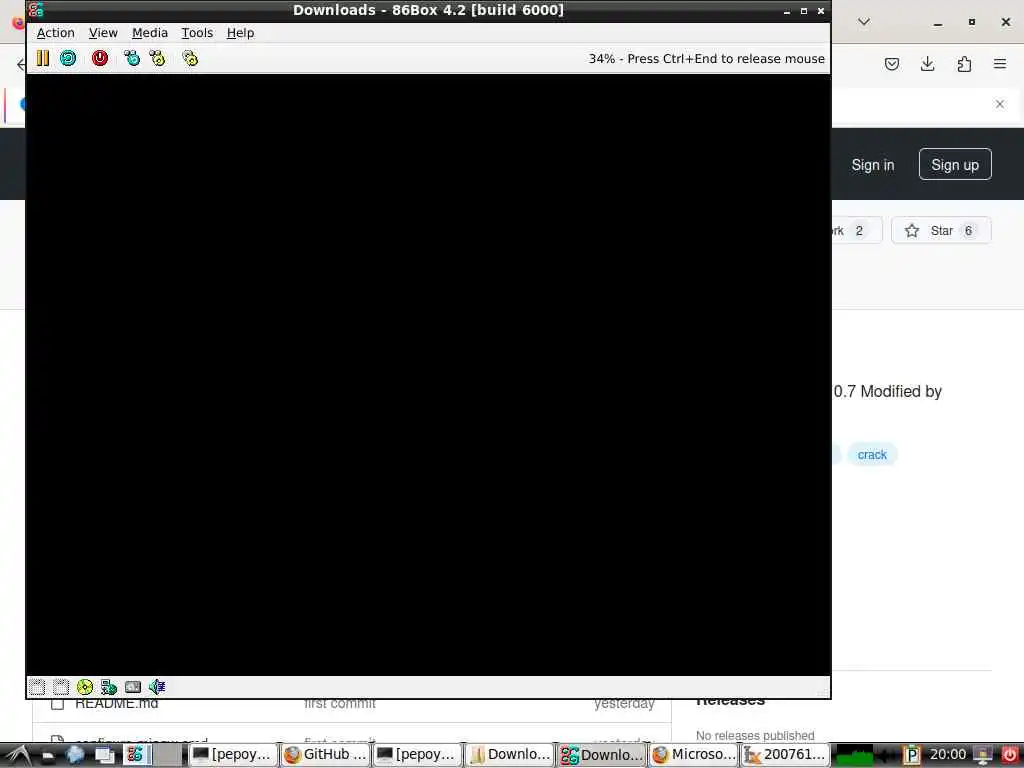
Task: Click the taskbar show-desktop windows icon
Action: point(104,756)
